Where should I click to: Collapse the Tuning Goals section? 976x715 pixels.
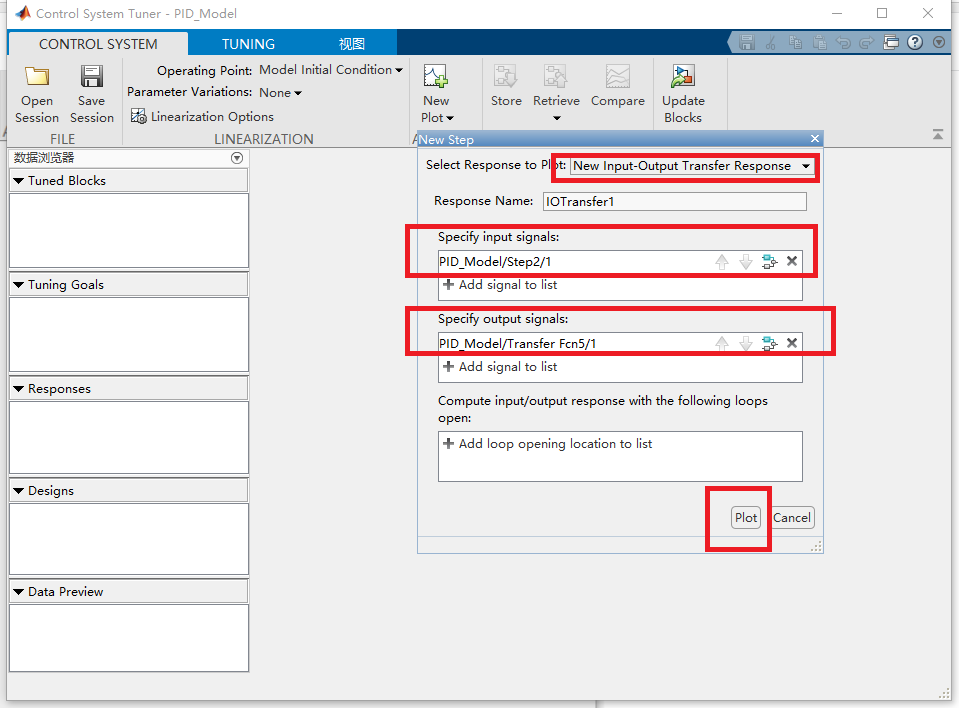click(x=19, y=284)
